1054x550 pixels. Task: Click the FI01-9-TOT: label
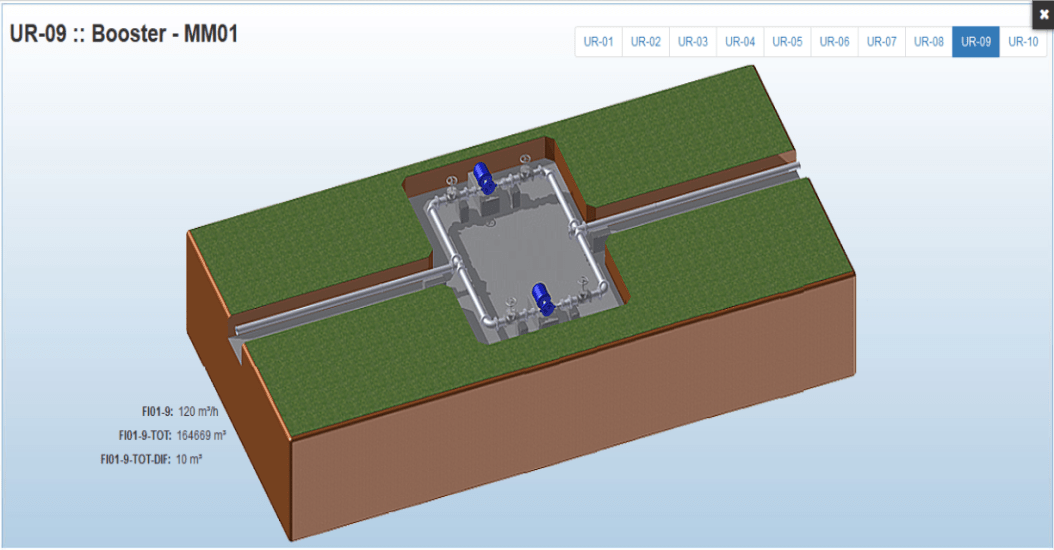pyautogui.click(x=145, y=436)
